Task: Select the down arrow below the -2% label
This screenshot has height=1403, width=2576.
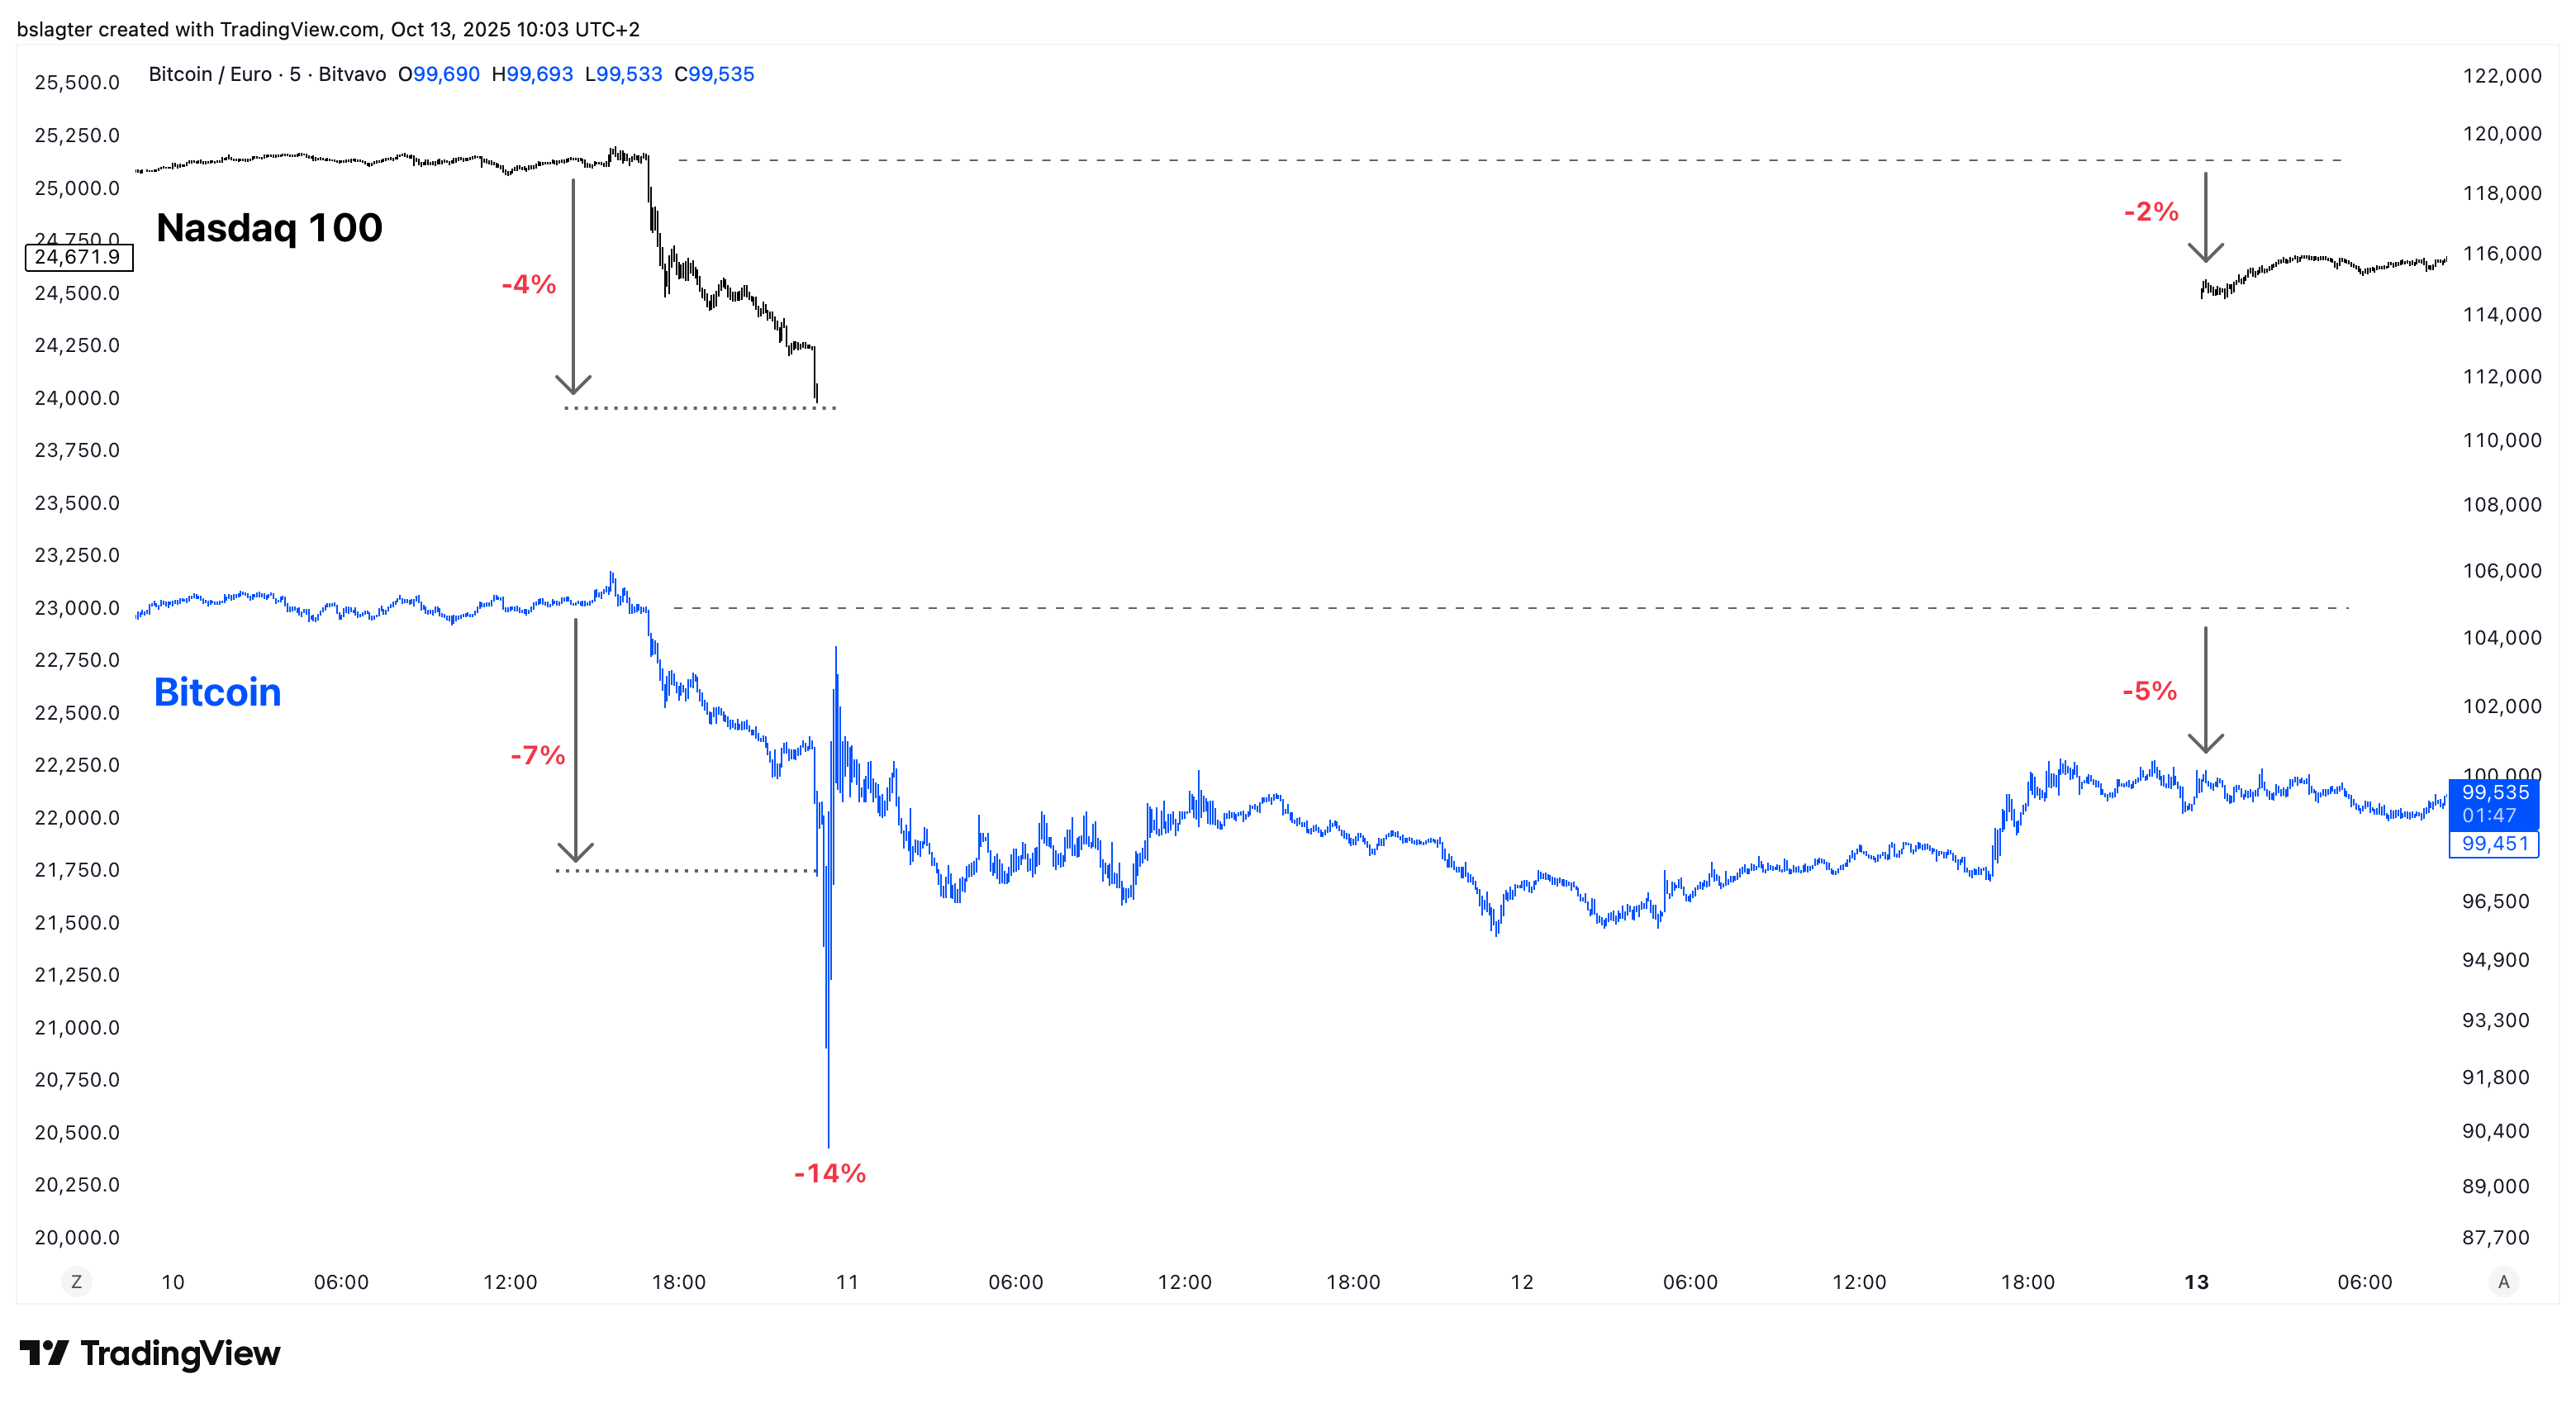Action: (x=2205, y=217)
